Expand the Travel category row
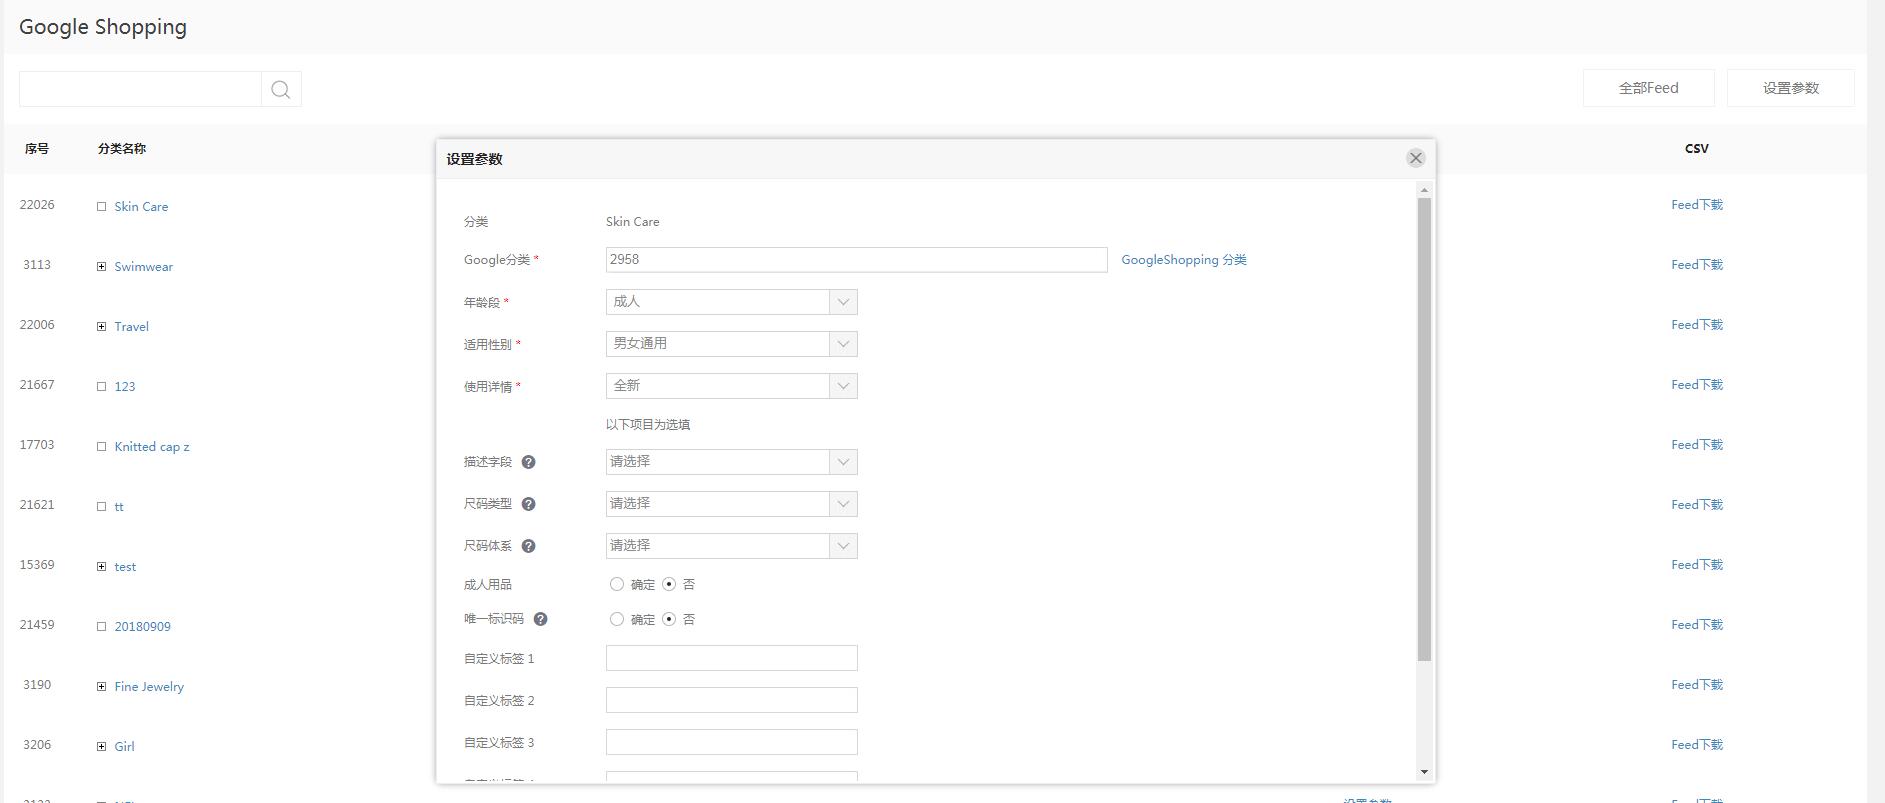 [x=101, y=326]
